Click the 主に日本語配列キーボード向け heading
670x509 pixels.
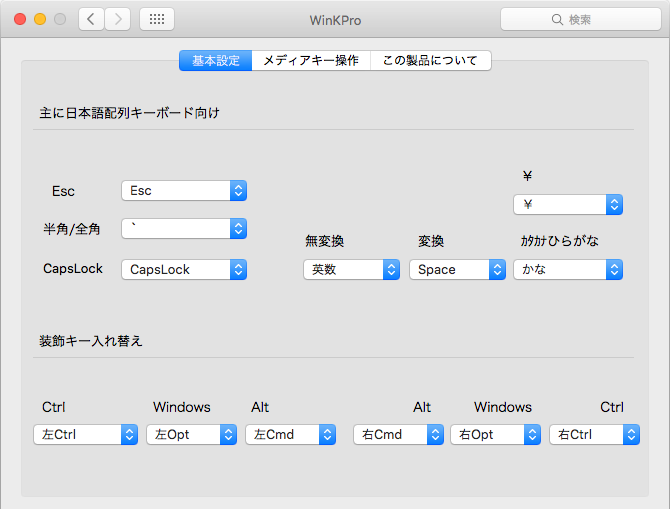pos(129,113)
